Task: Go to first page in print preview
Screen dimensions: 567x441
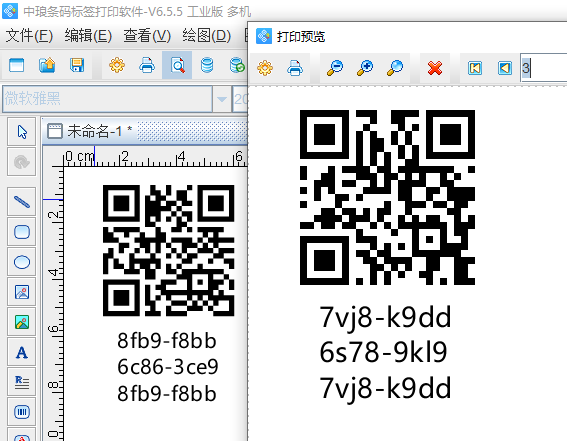Action: point(475,68)
